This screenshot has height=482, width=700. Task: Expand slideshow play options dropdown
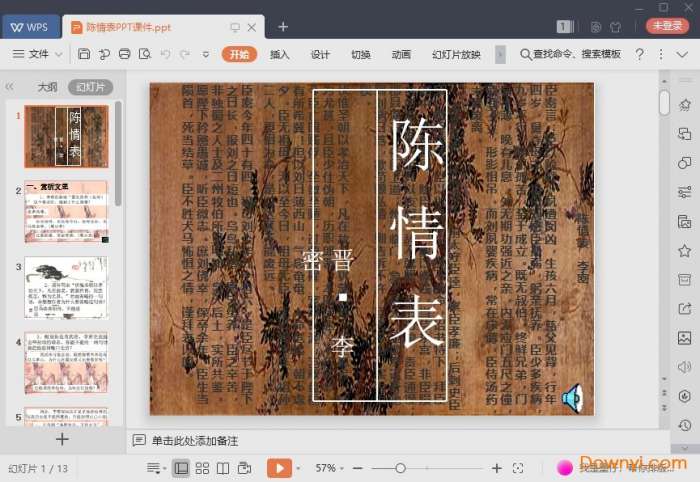298,468
